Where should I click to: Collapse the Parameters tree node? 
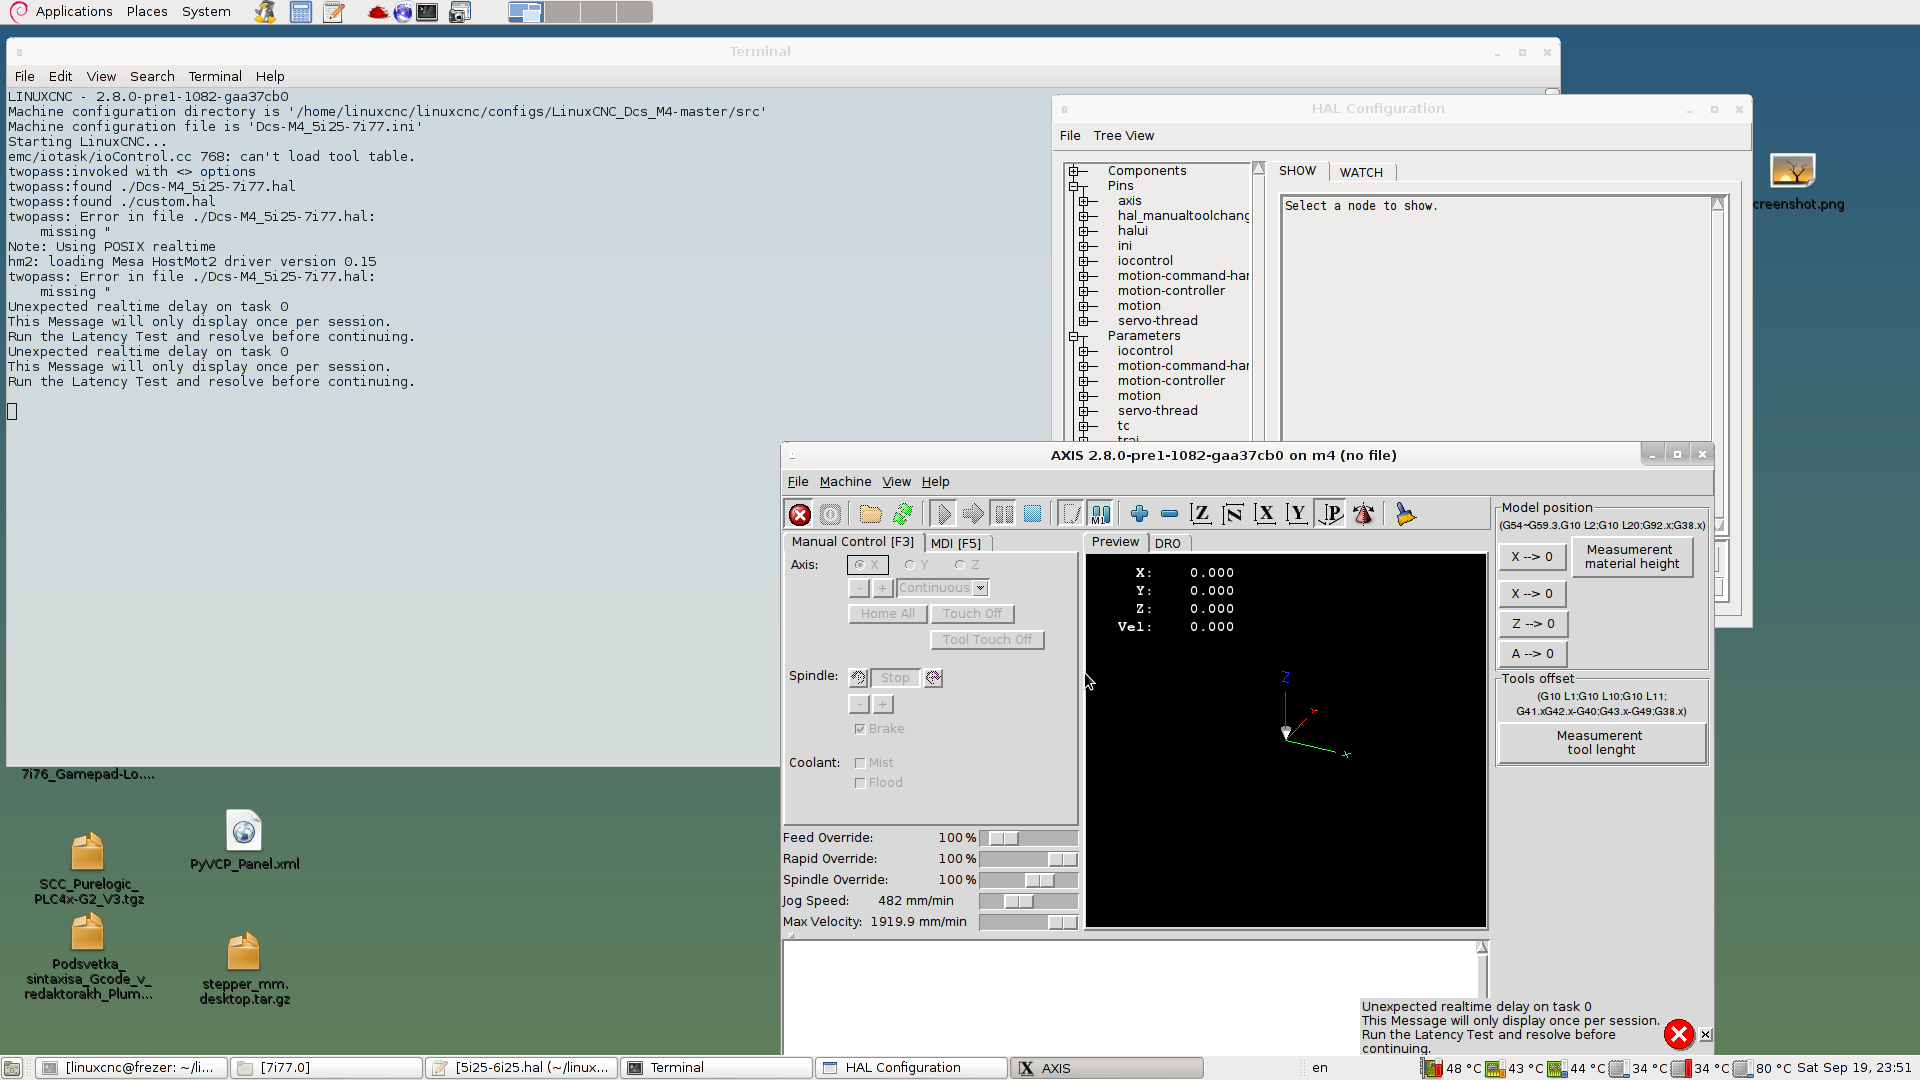pyautogui.click(x=1074, y=336)
